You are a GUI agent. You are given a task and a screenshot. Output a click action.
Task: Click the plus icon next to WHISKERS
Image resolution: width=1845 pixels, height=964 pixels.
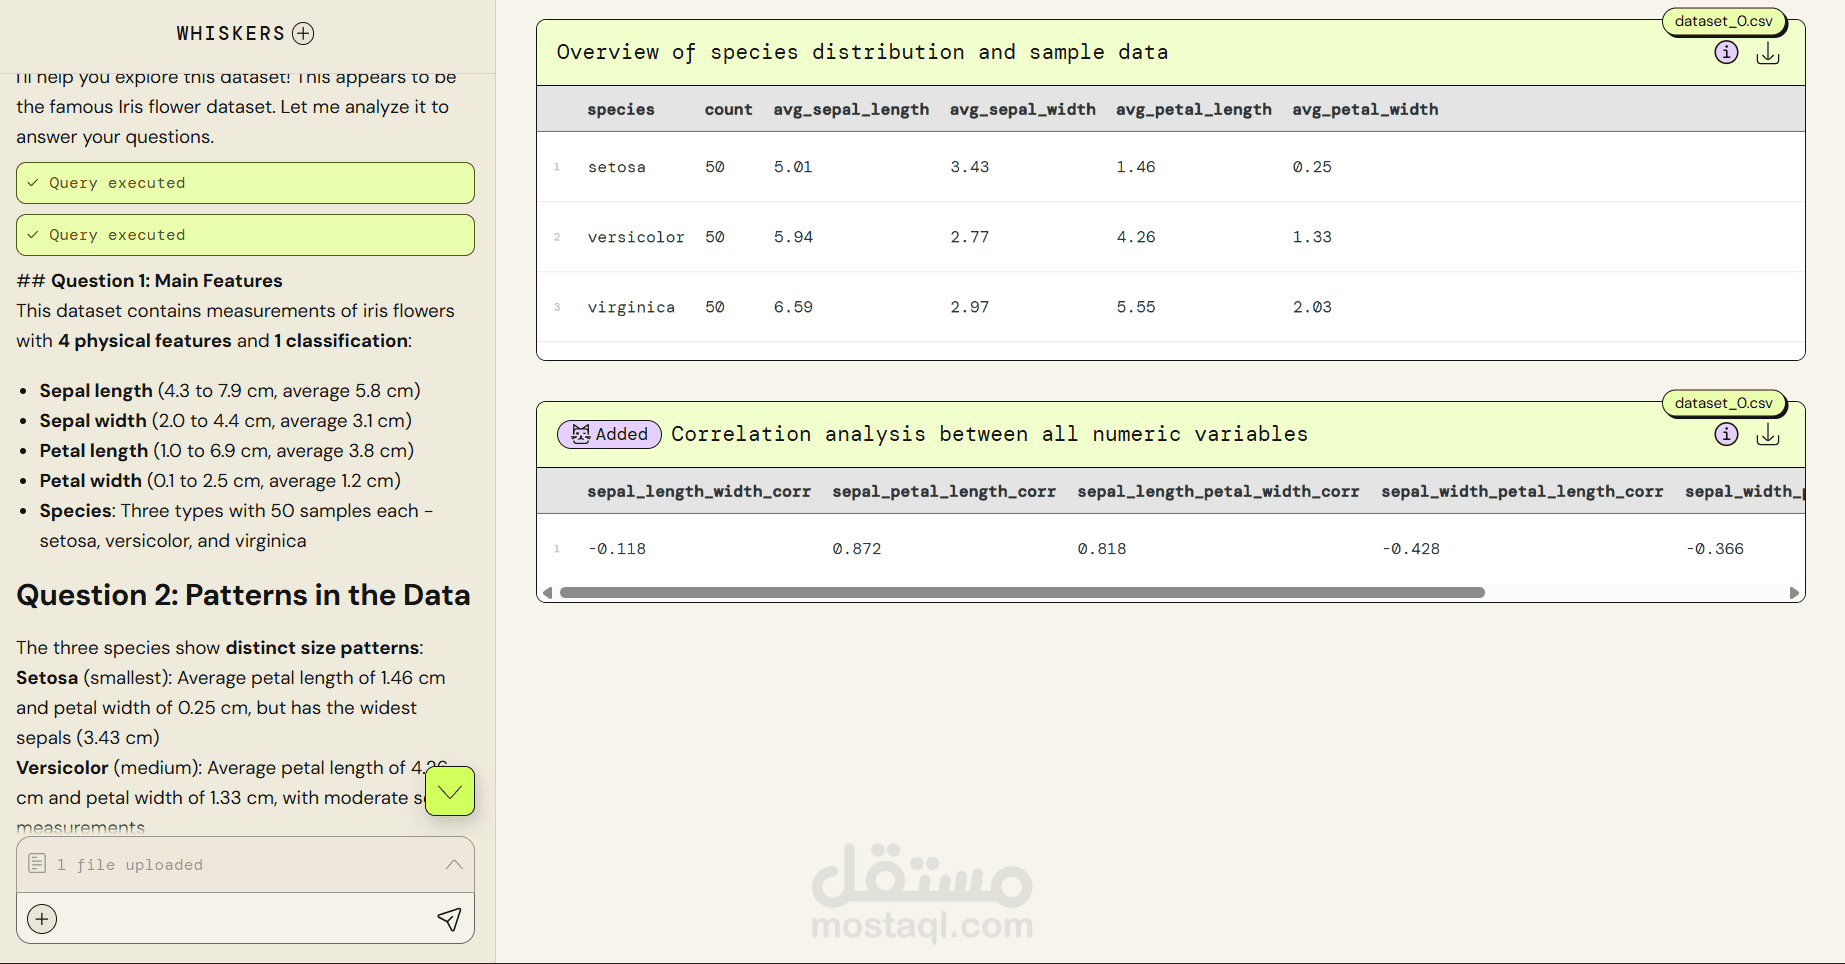(x=303, y=34)
